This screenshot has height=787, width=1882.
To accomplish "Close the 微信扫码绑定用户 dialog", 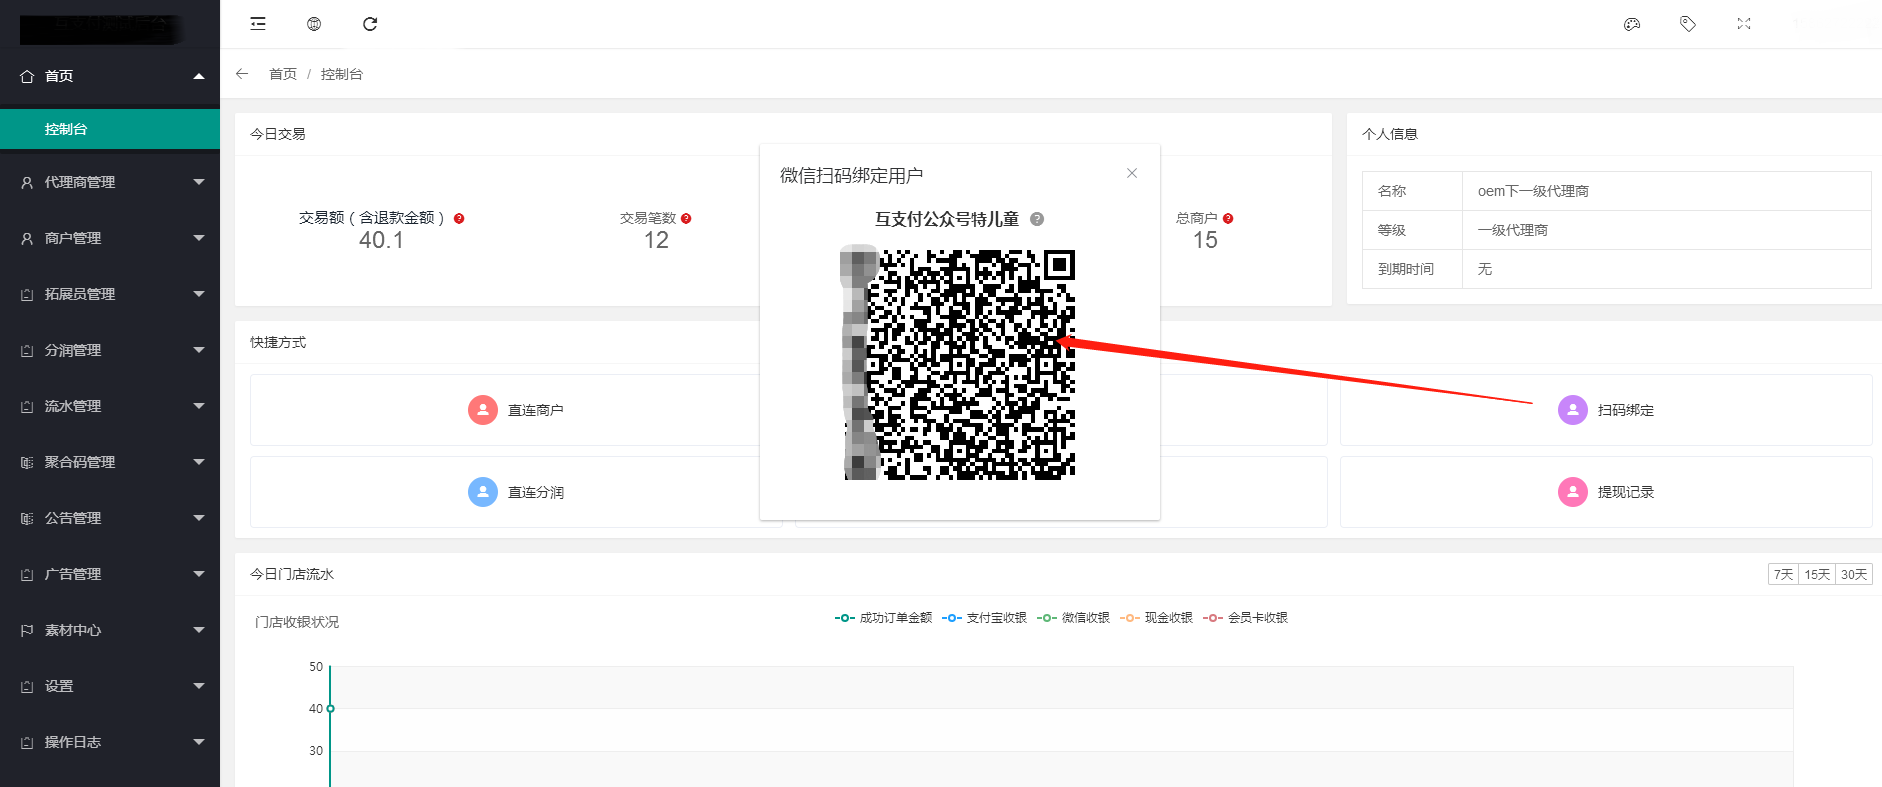I will pos(1132,173).
